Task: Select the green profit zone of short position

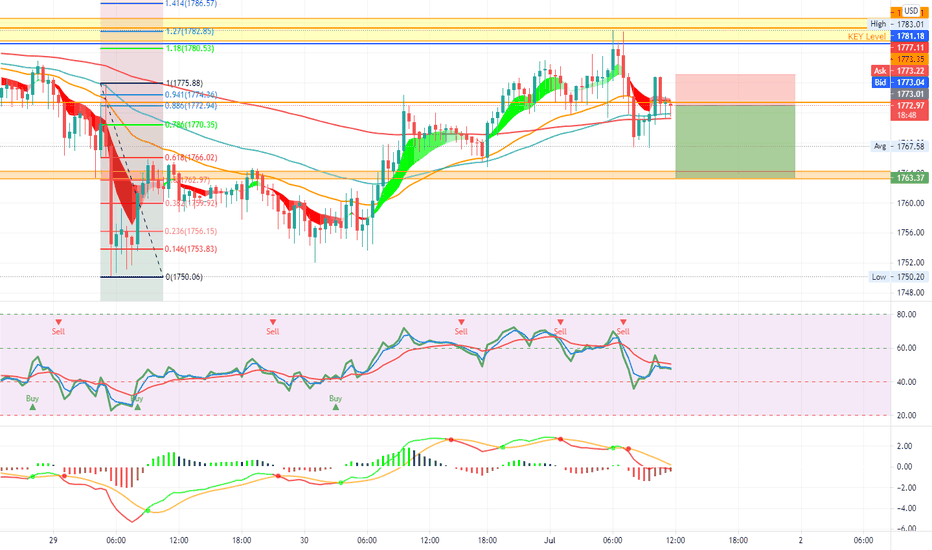Action: click(735, 142)
